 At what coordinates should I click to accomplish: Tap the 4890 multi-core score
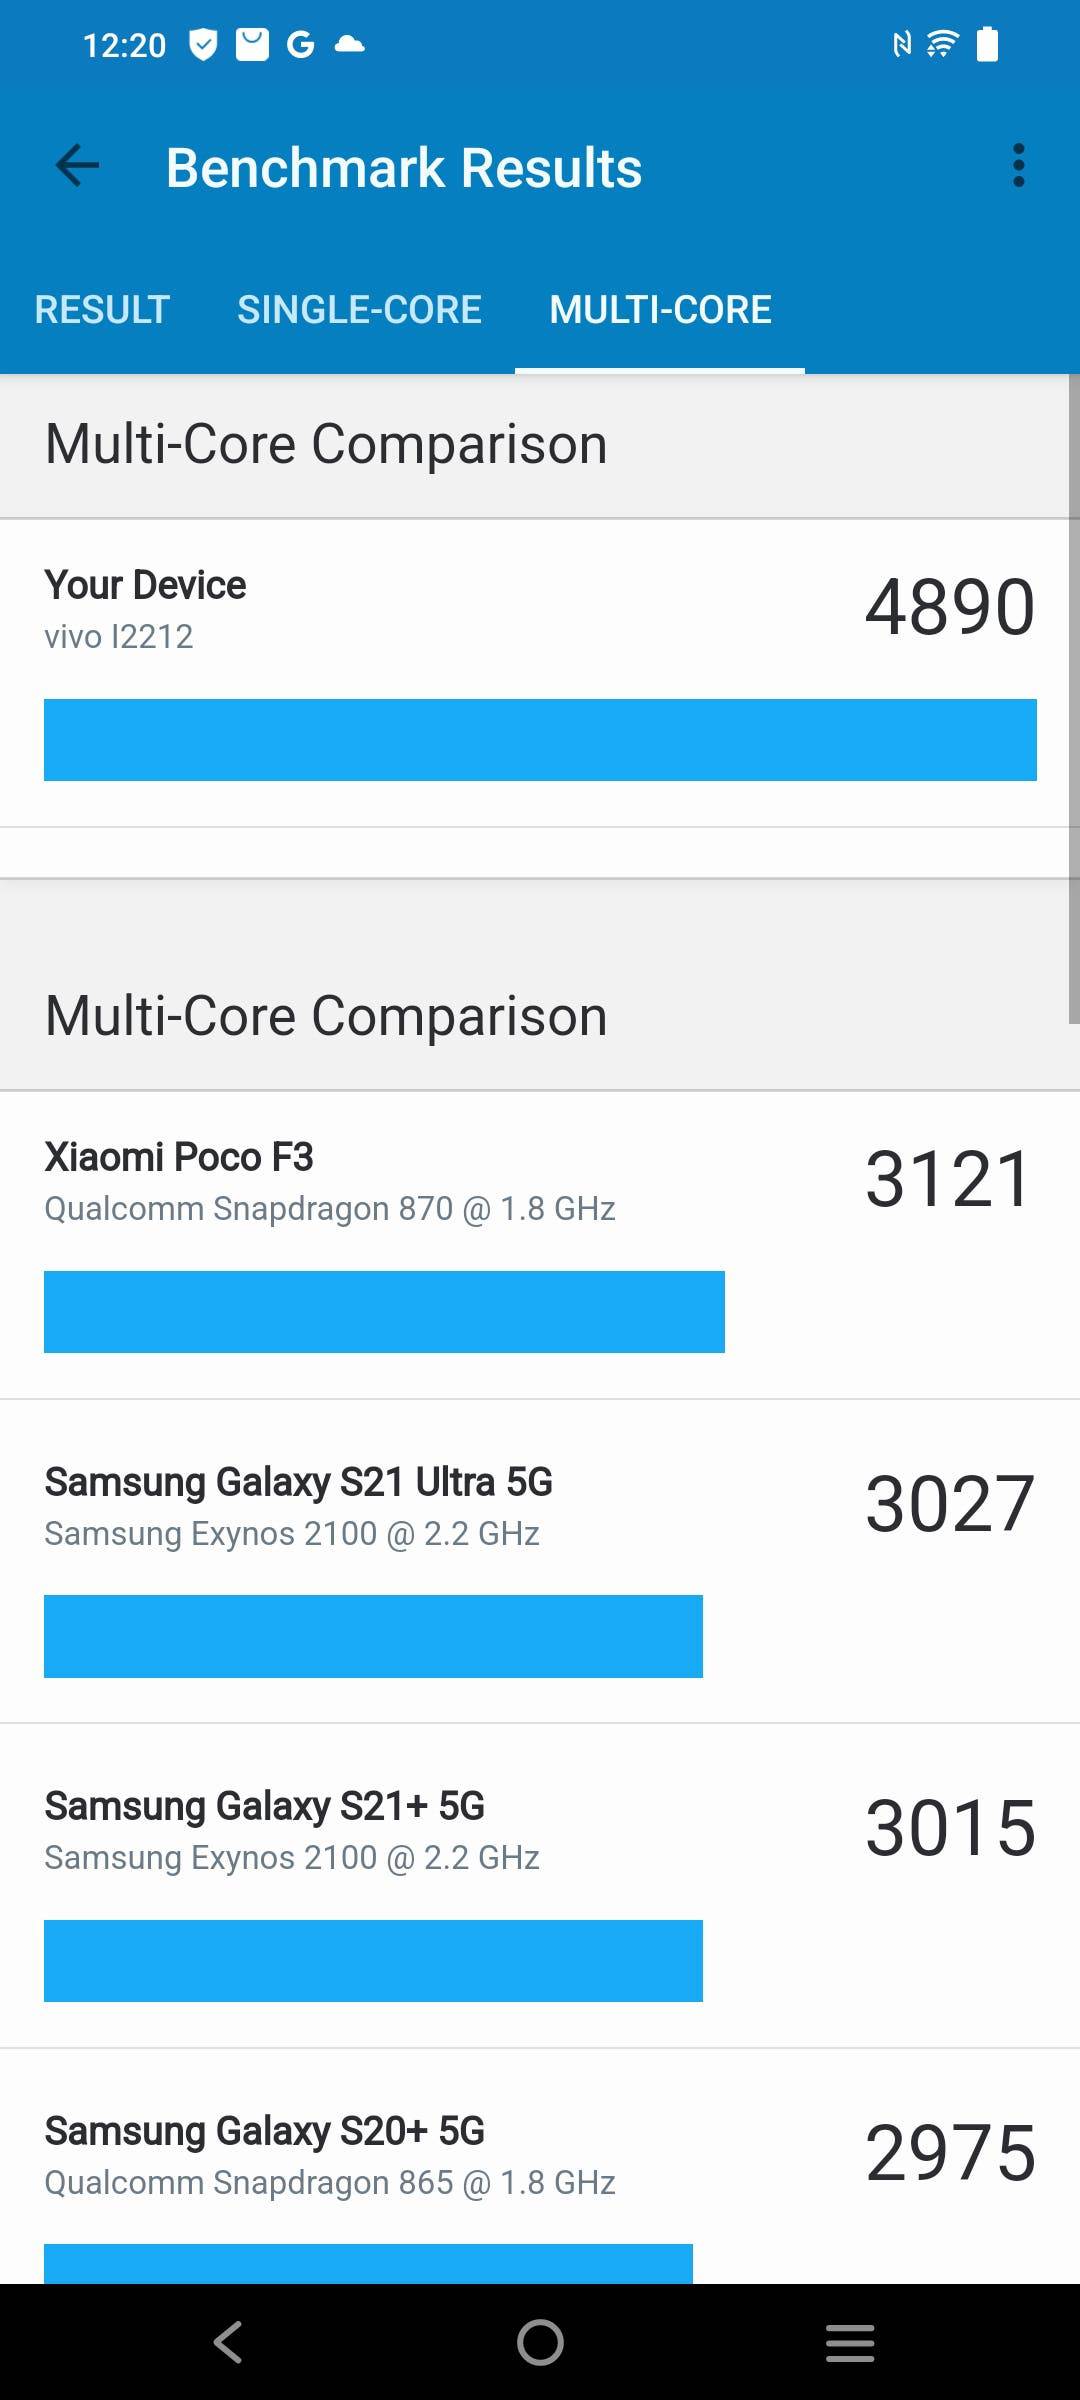[x=950, y=607]
